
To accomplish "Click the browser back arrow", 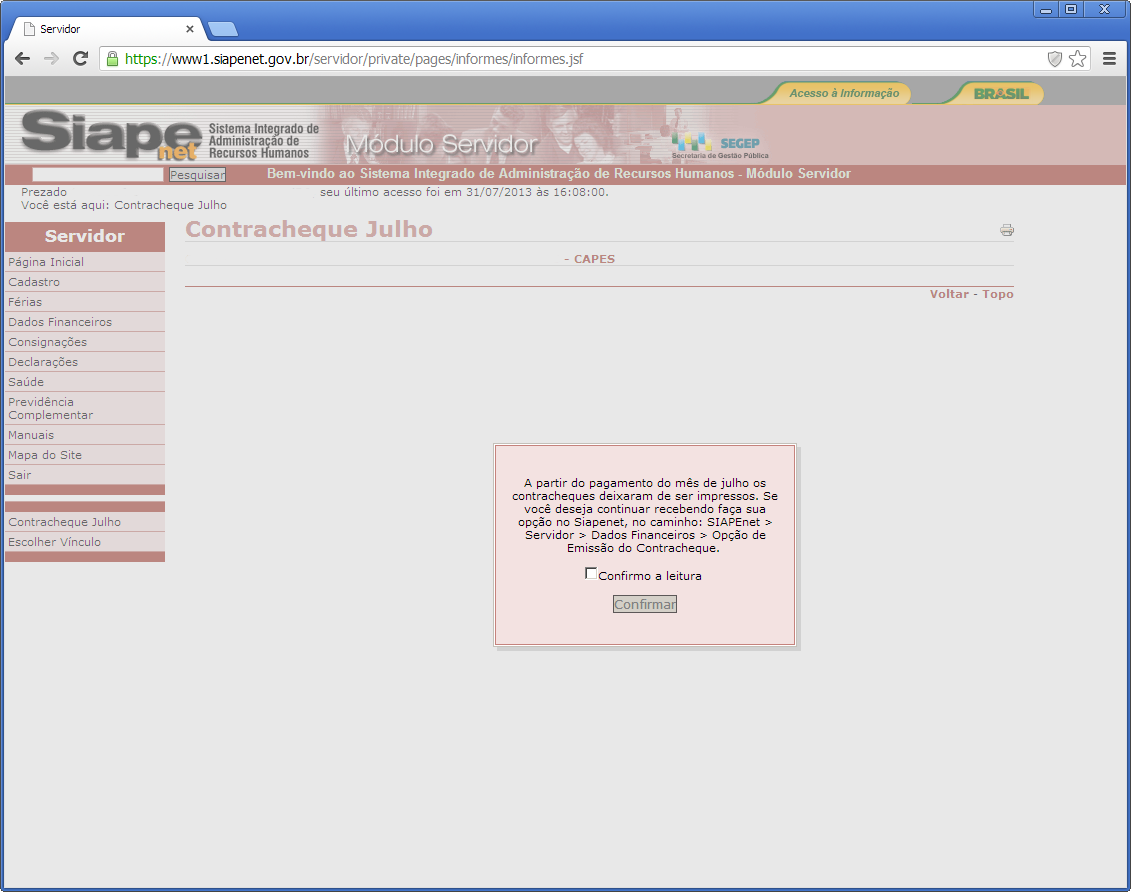I will click(x=22, y=59).
